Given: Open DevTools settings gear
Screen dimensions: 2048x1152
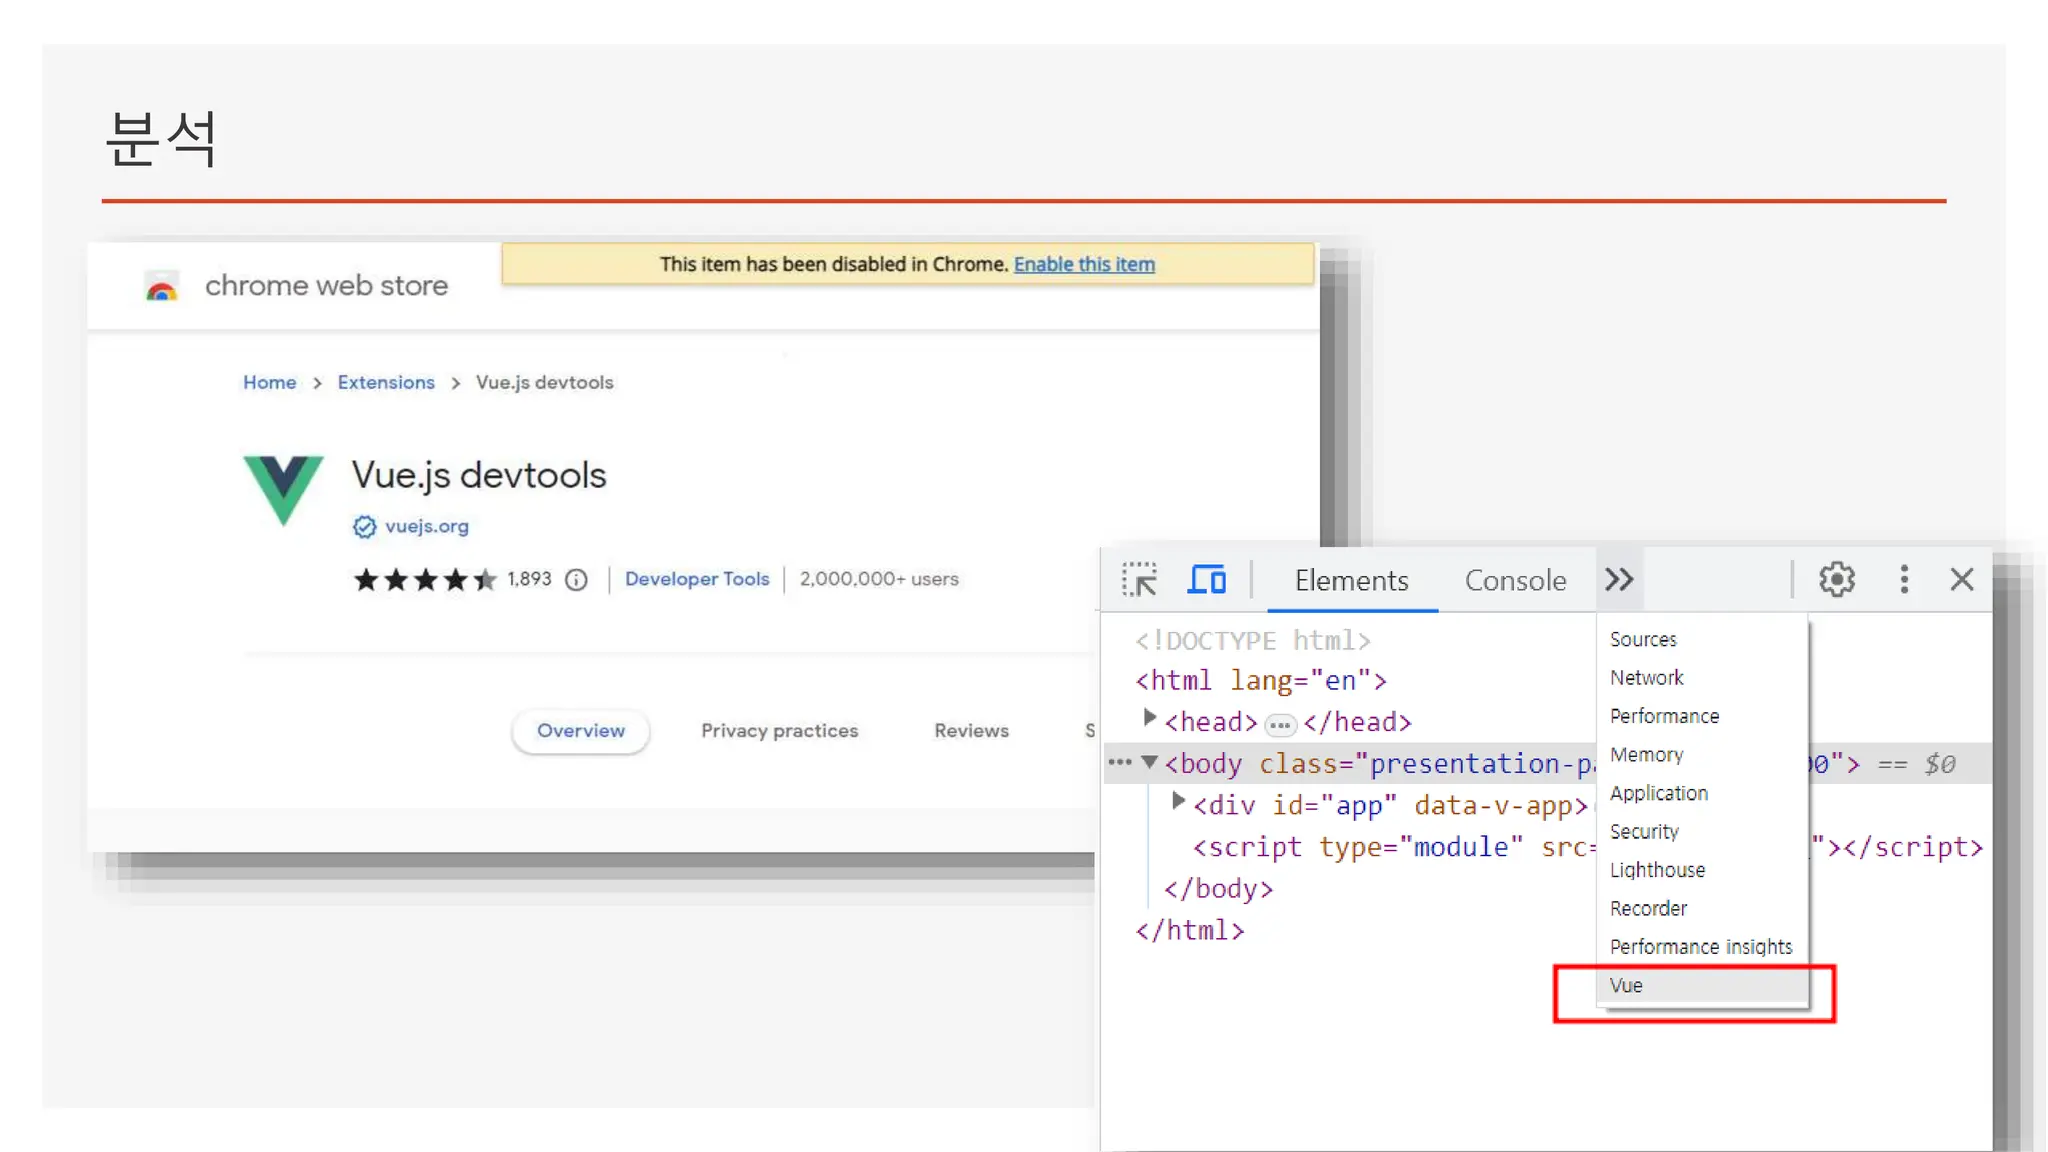Looking at the screenshot, I should pyautogui.click(x=1836, y=580).
